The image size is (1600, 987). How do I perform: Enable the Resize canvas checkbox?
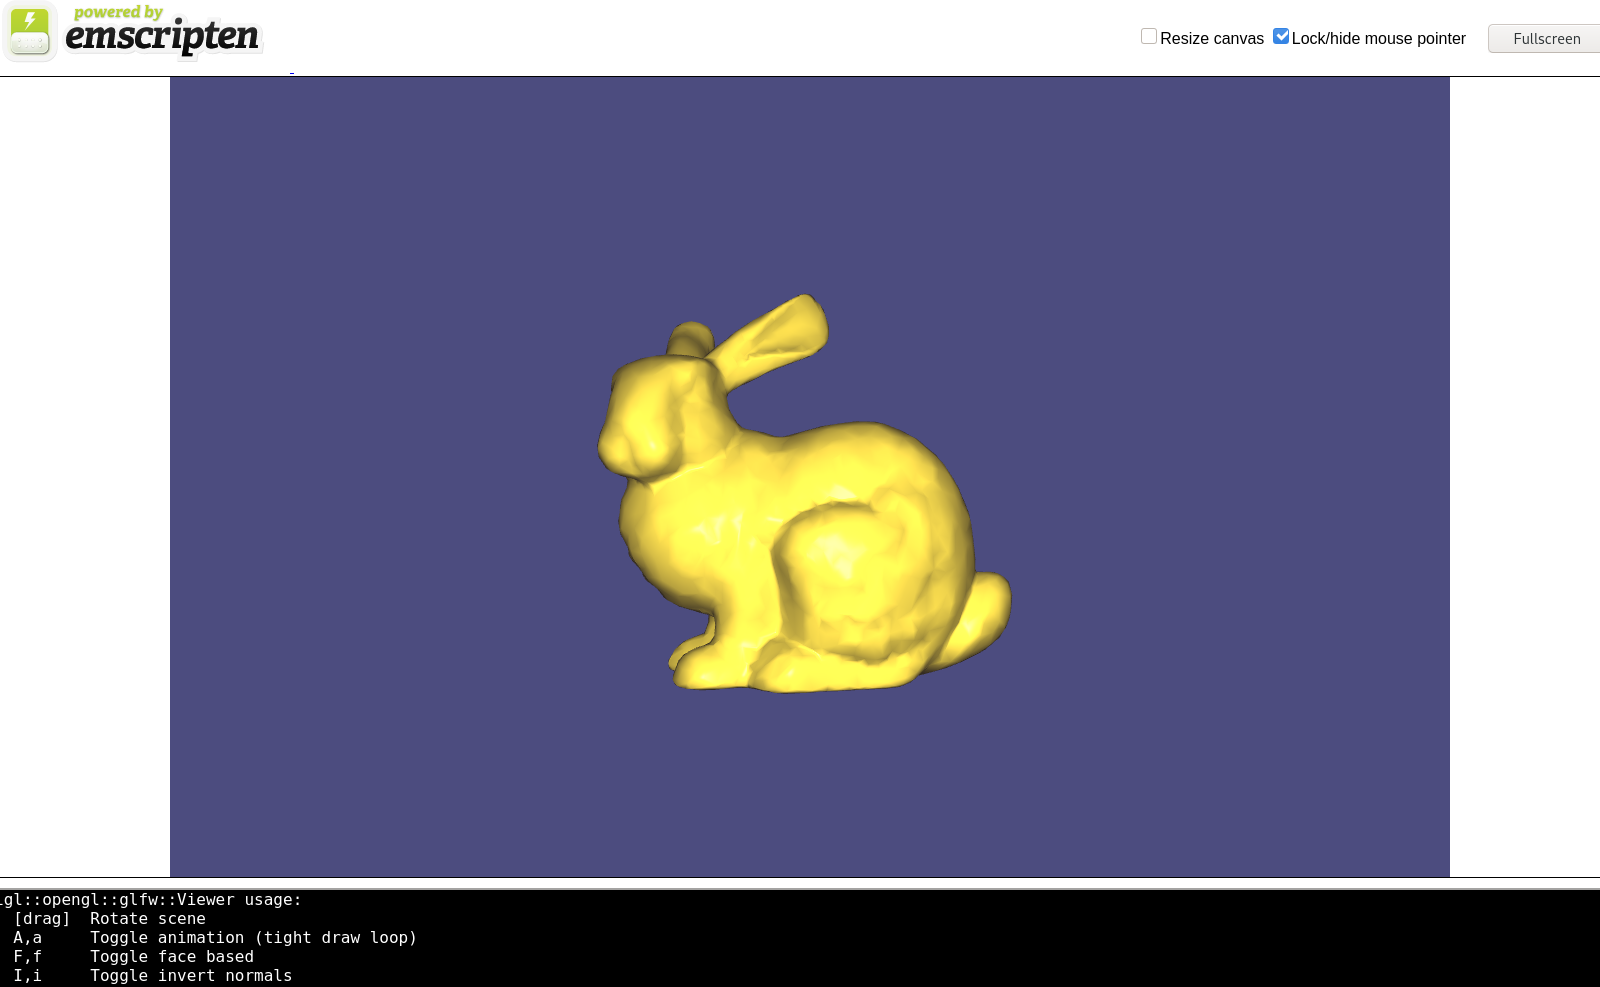(1148, 36)
